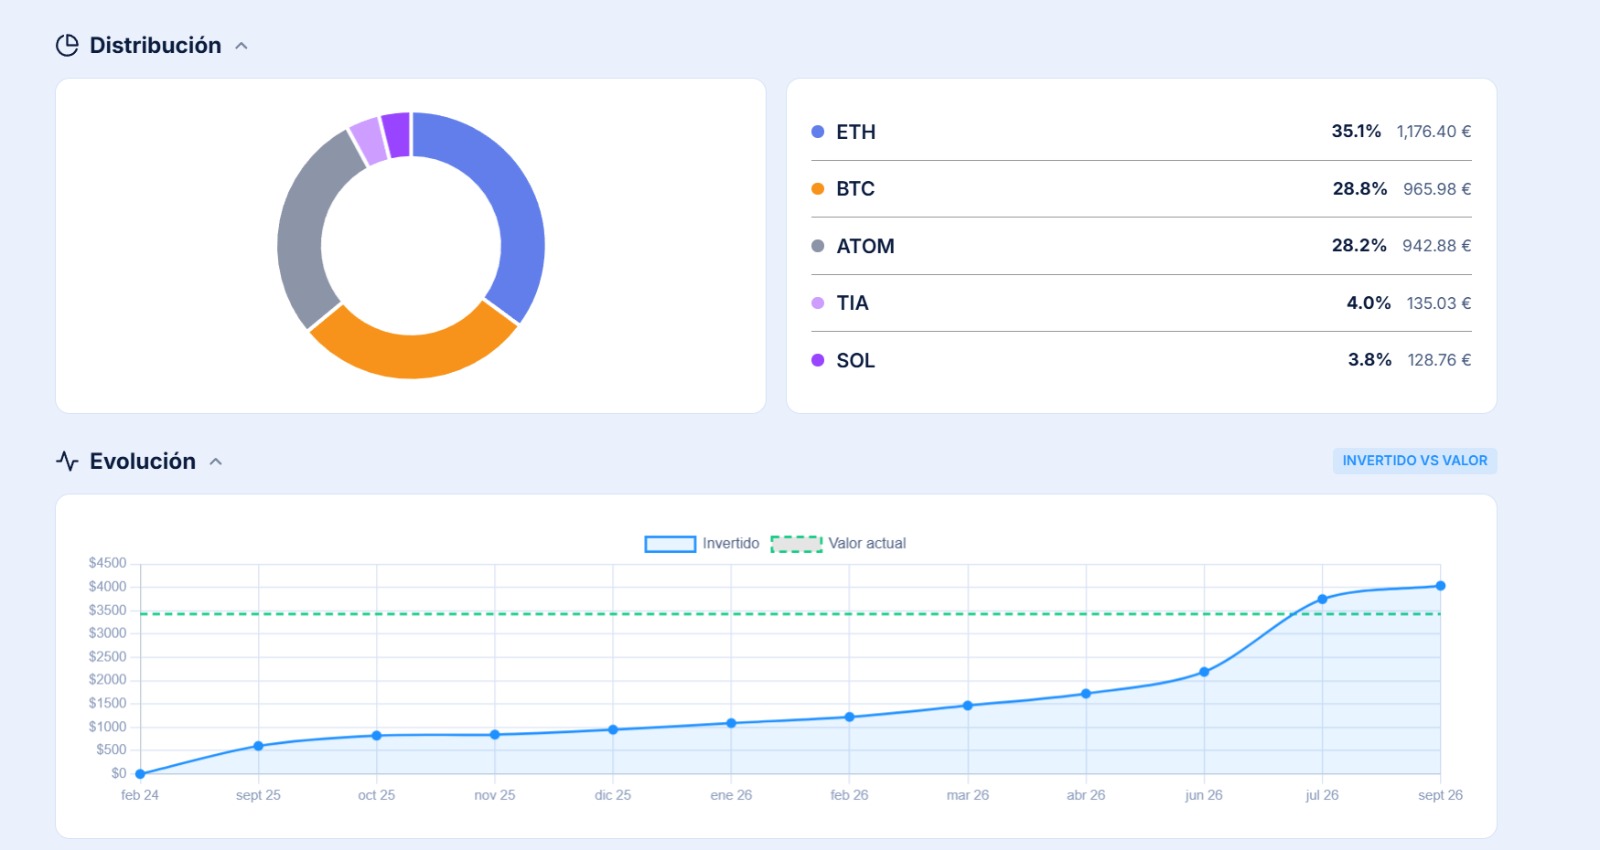
Task: Click the nov 25 x-axis label
Action: (494, 795)
